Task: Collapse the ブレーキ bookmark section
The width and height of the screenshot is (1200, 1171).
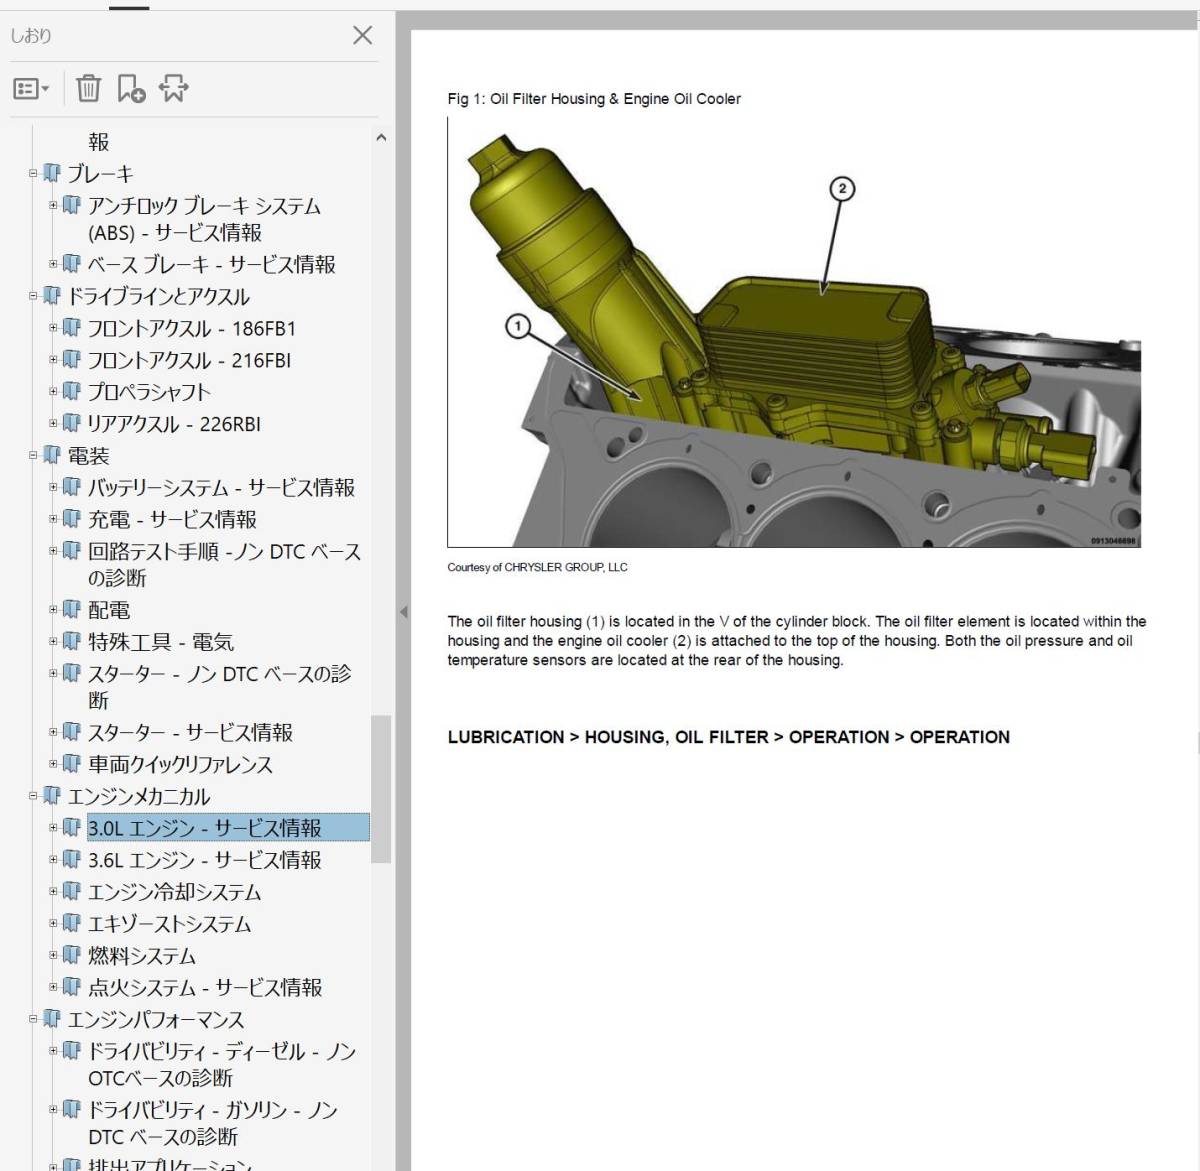Action: click(x=33, y=173)
